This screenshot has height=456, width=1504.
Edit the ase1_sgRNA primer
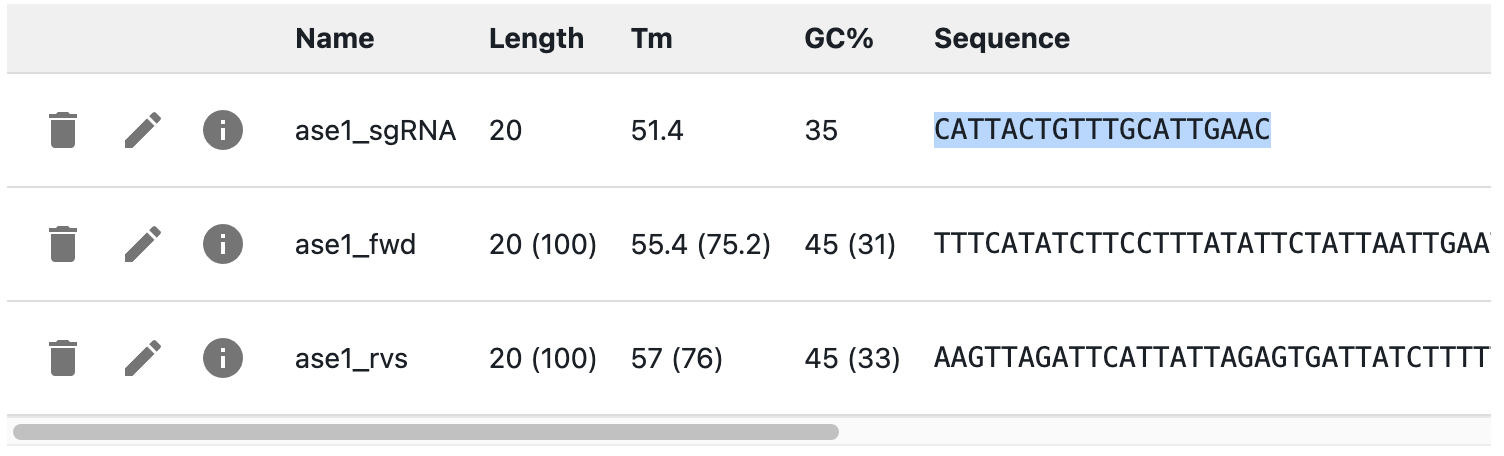point(142,130)
